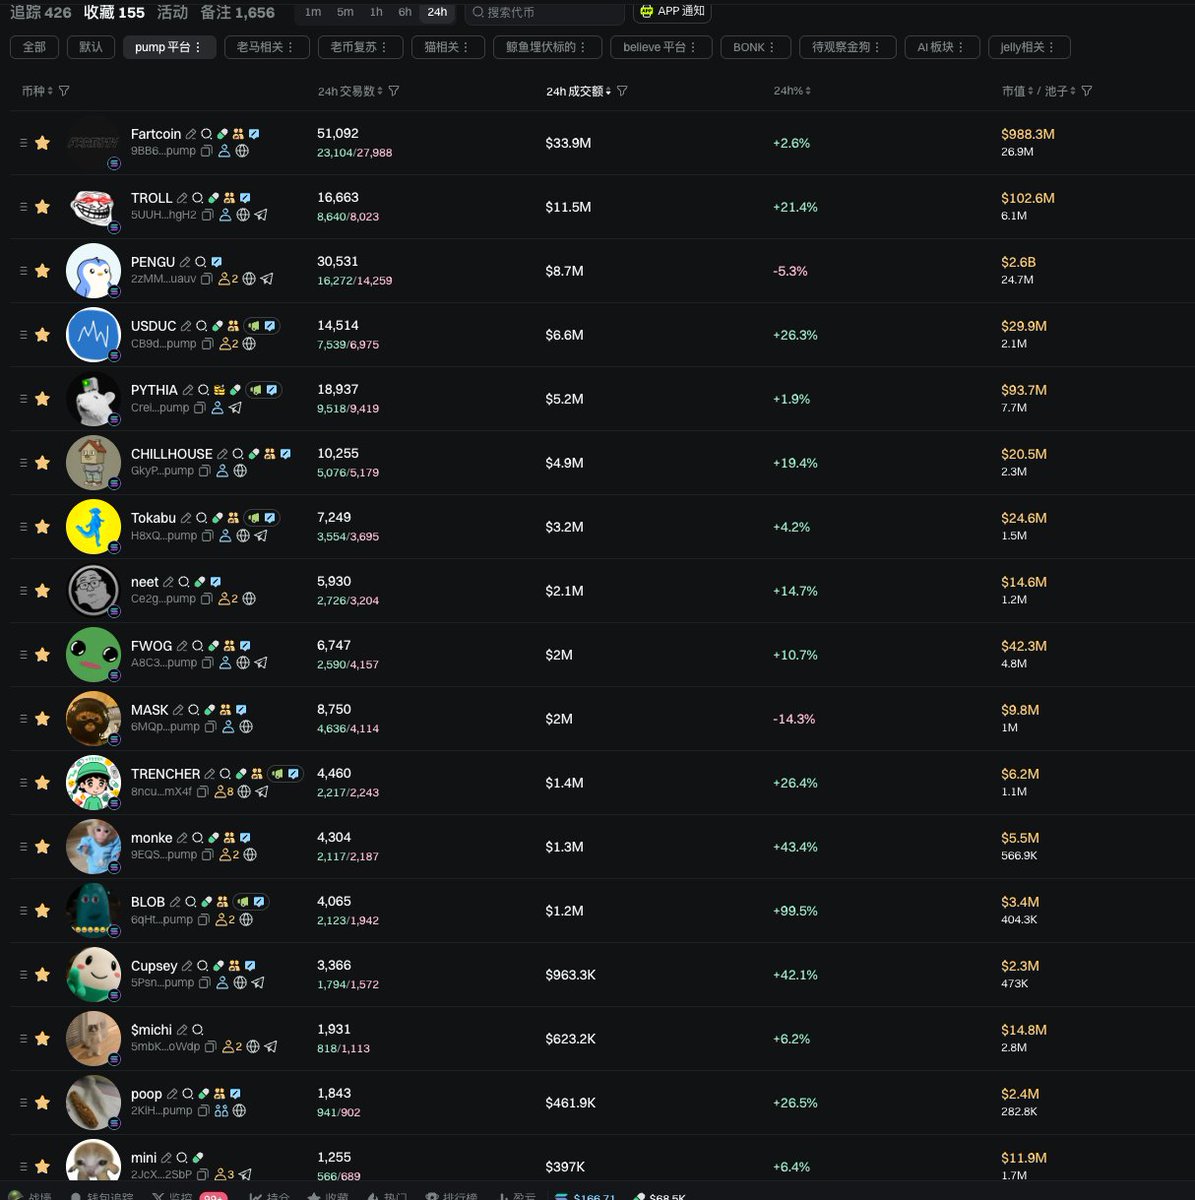Copy the CHILLHOUSE contract address

coord(204,471)
